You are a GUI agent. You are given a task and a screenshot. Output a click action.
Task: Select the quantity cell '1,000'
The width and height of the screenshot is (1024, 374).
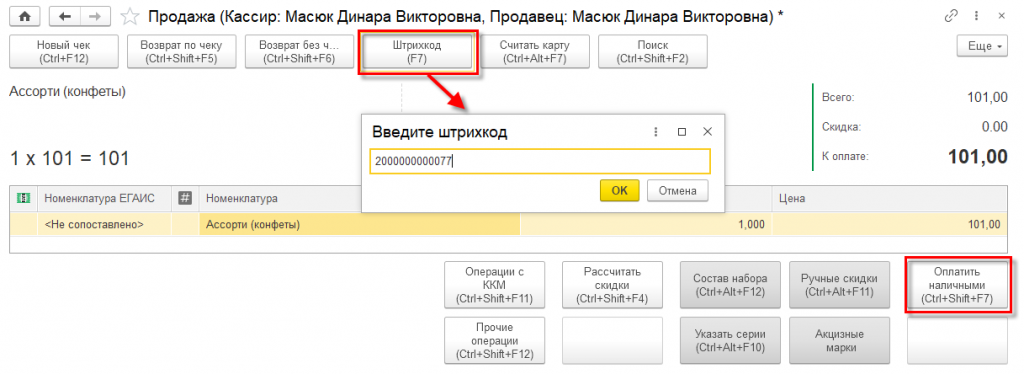(646, 225)
